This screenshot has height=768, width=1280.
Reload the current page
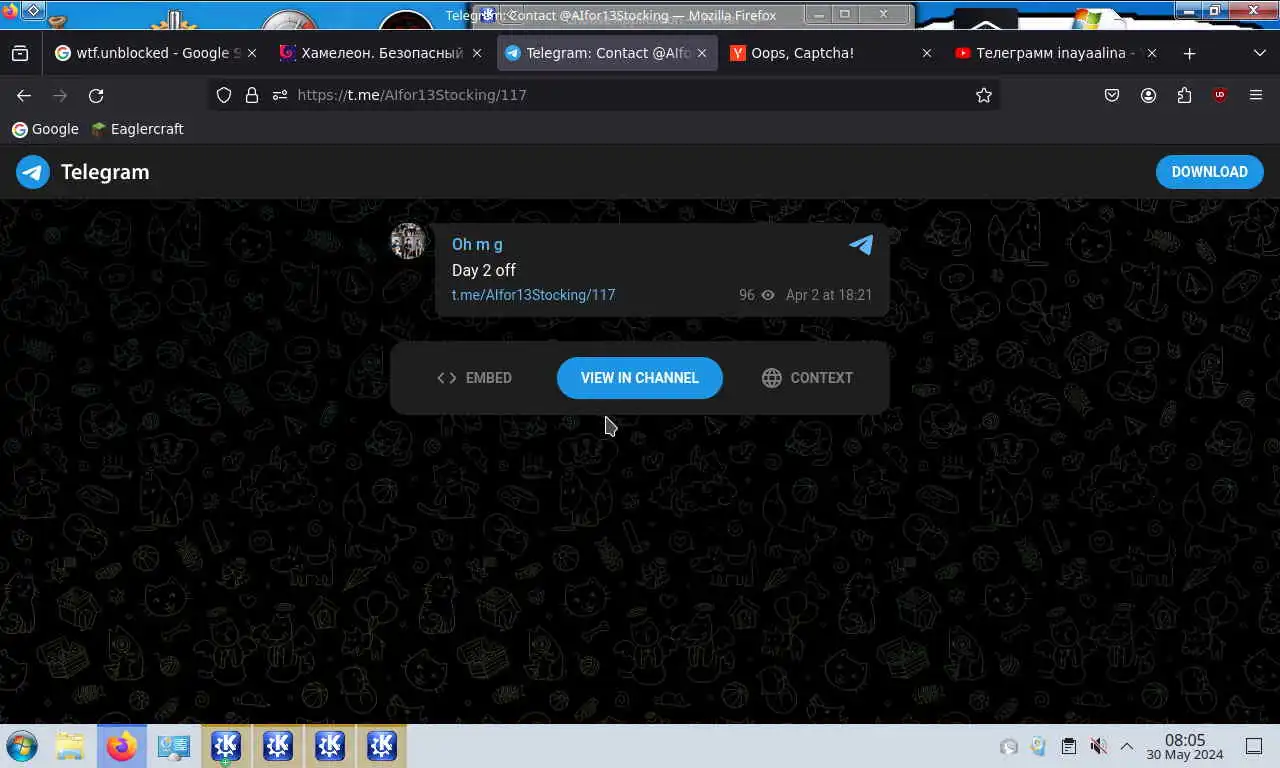point(96,95)
